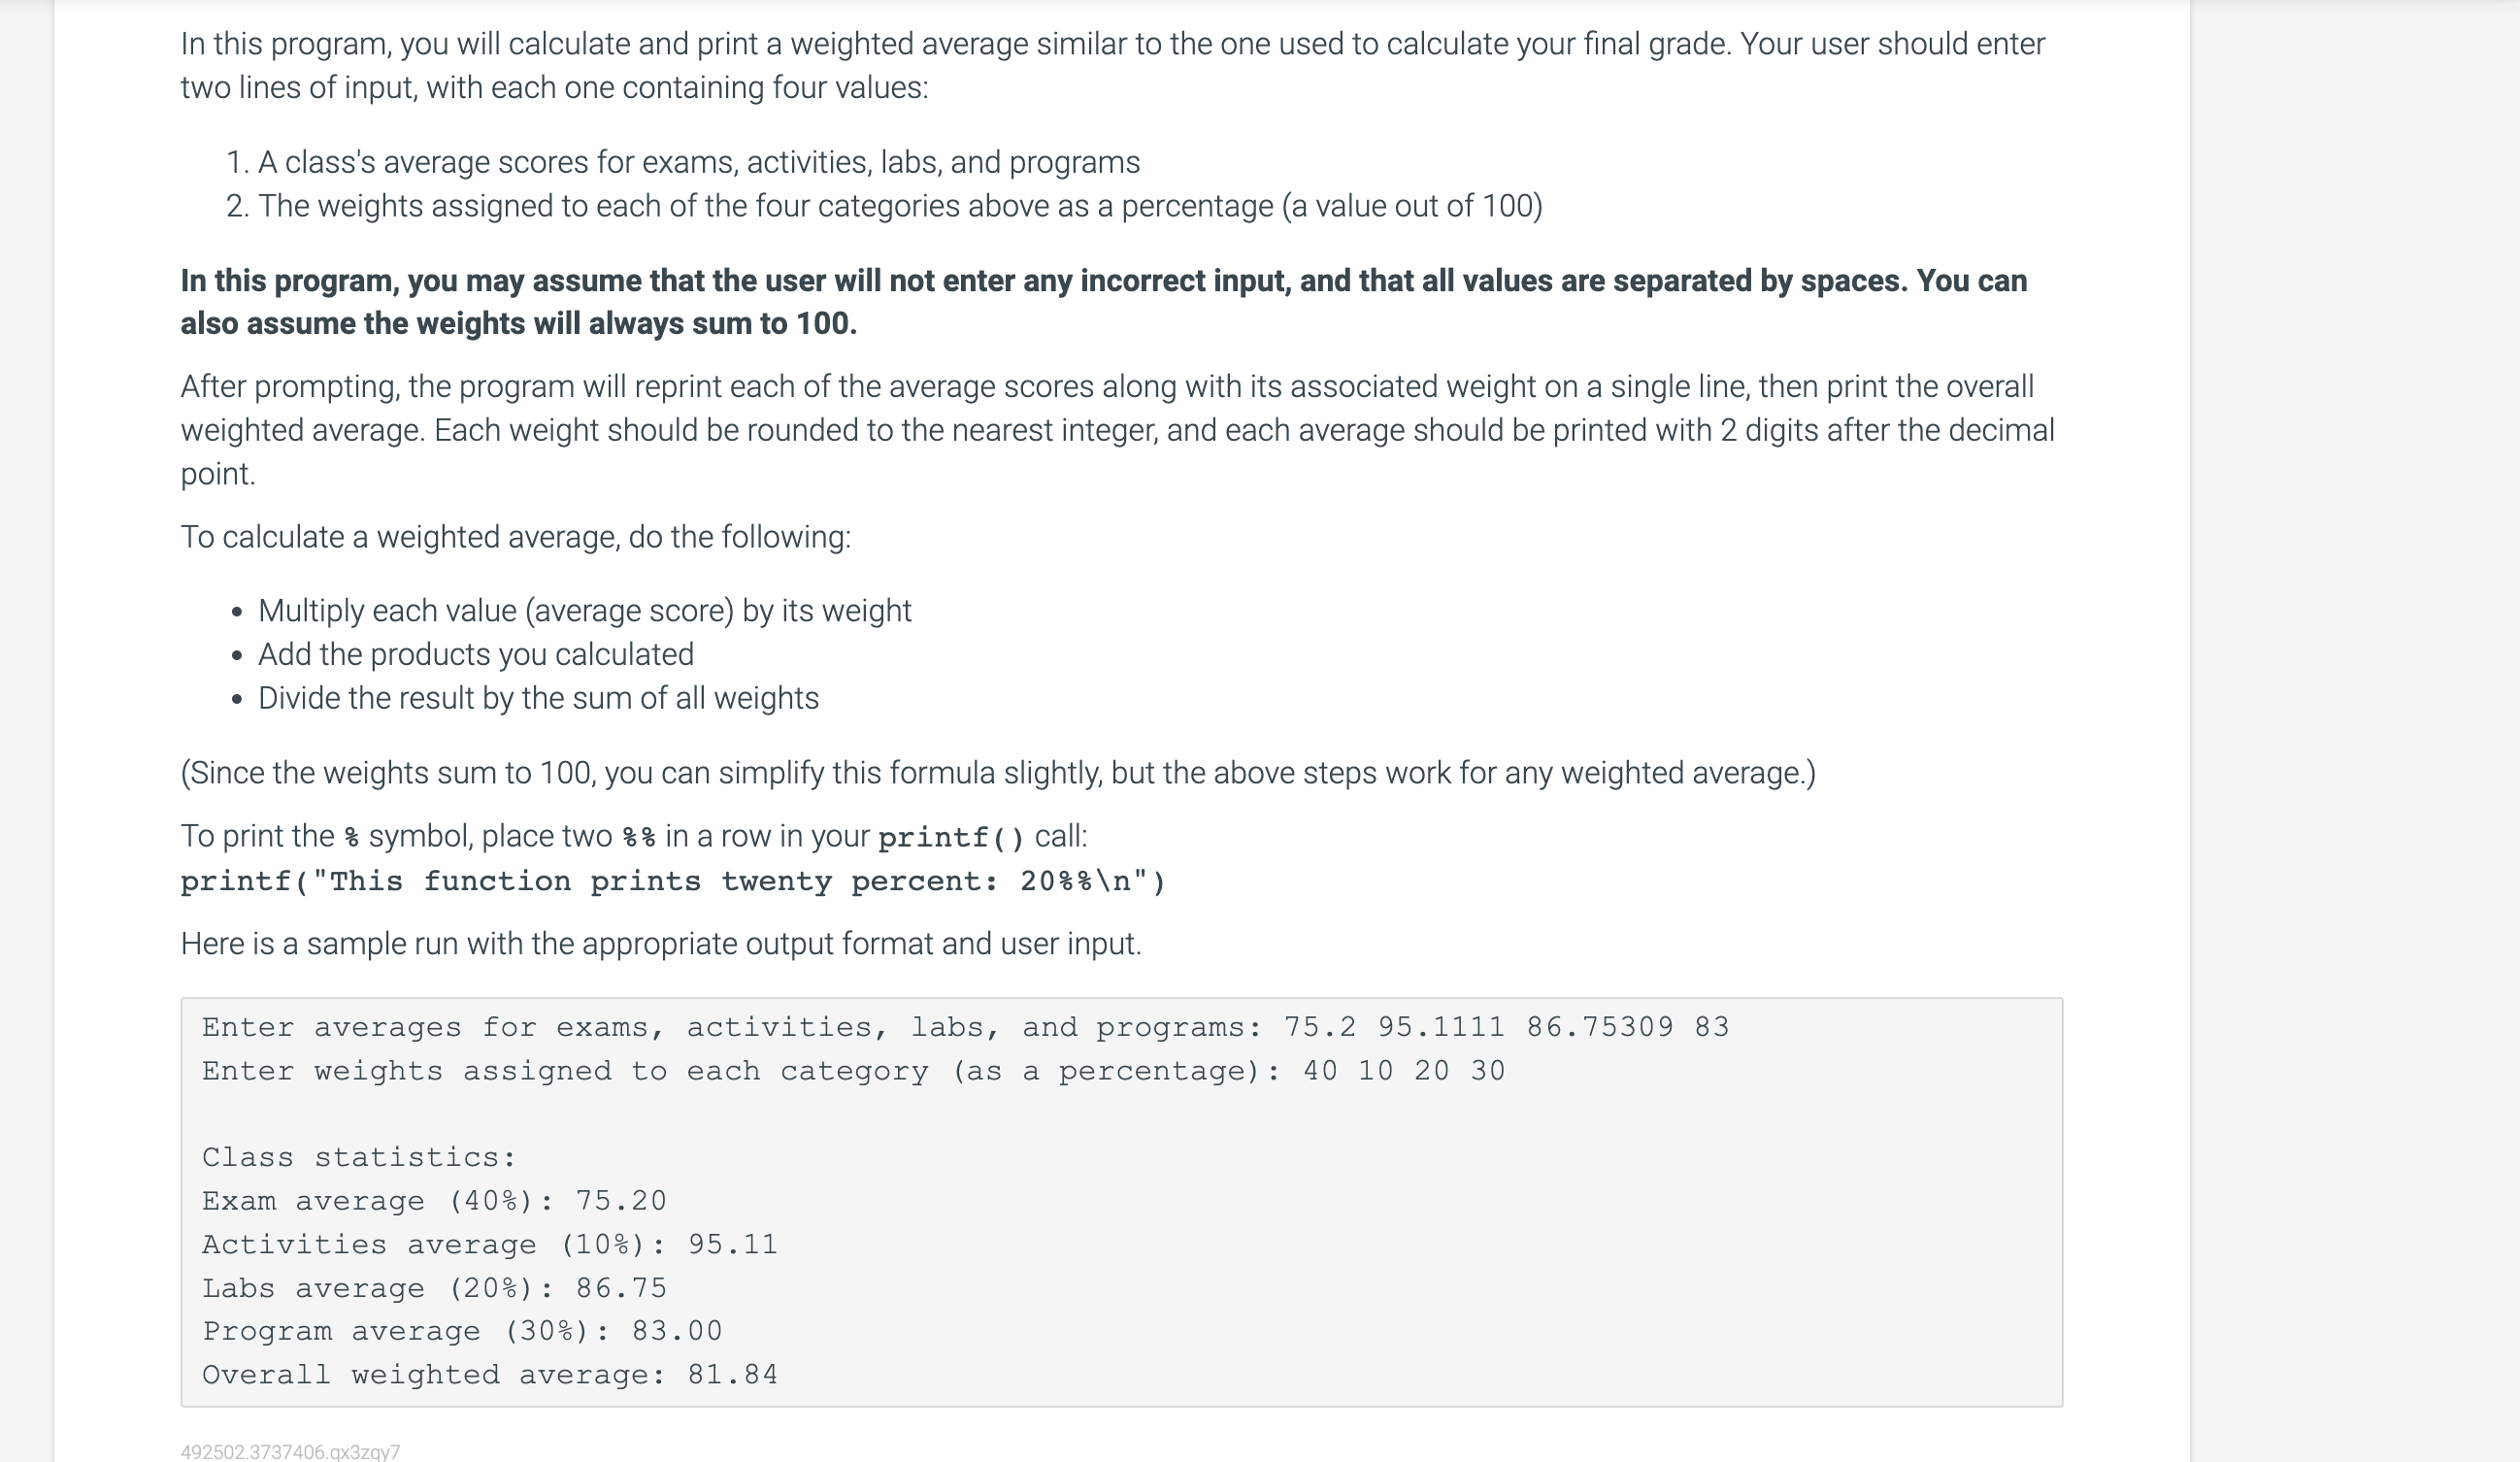Click 'Here is a sample run' sentence
Viewport: 2520px width, 1462px height.
(x=661, y=944)
